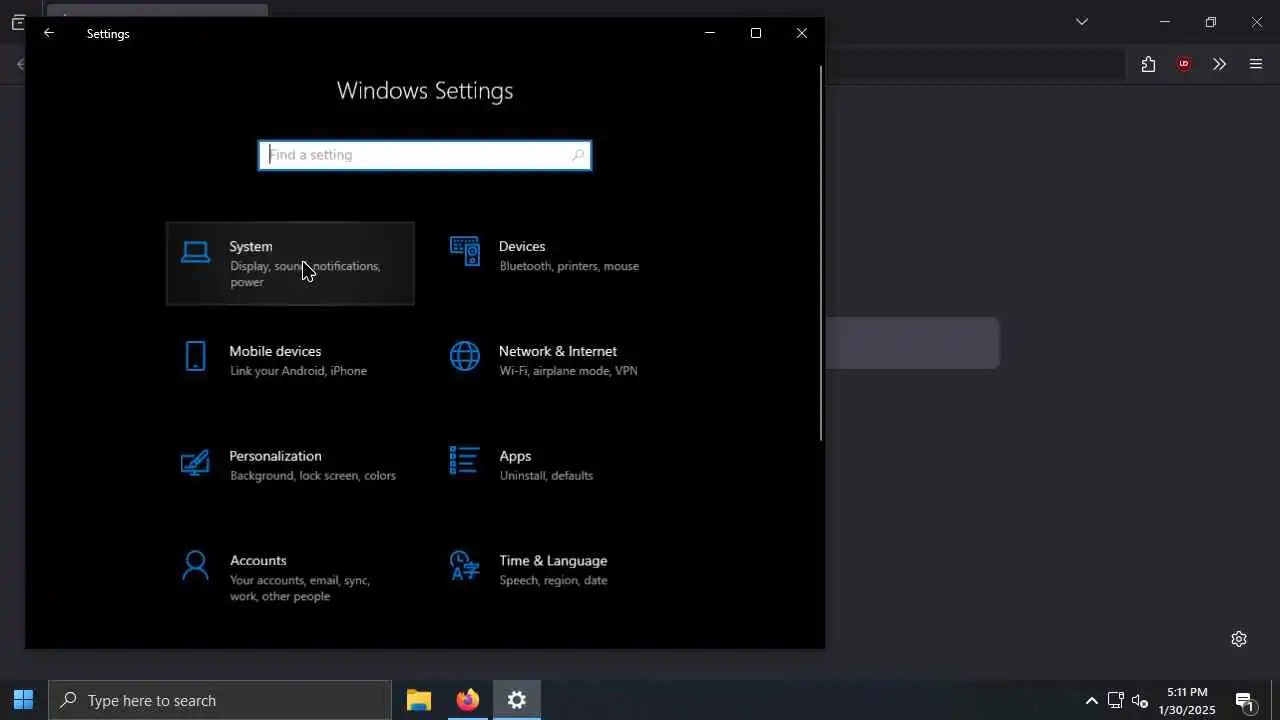1280x720 pixels.
Task: Click 'Speech, region, date' description
Action: (x=553, y=581)
